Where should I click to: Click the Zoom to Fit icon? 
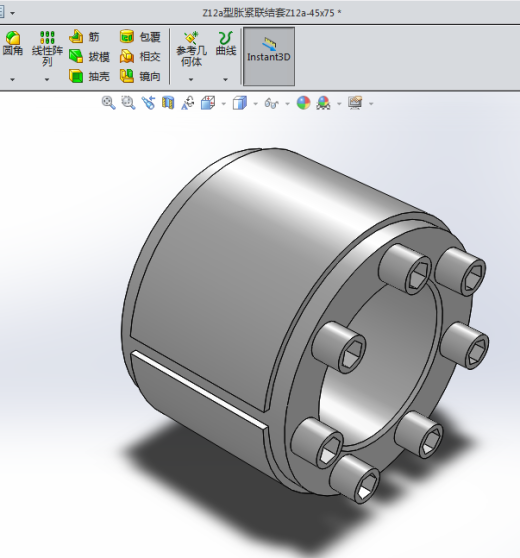tap(108, 103)
